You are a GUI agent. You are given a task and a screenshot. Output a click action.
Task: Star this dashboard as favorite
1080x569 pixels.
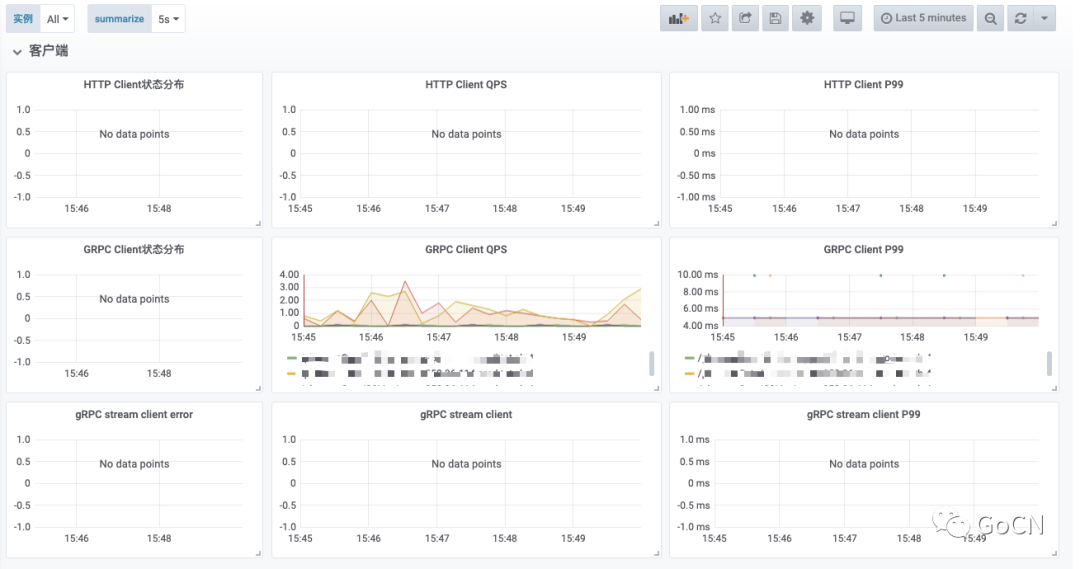(x=715, y=19)
